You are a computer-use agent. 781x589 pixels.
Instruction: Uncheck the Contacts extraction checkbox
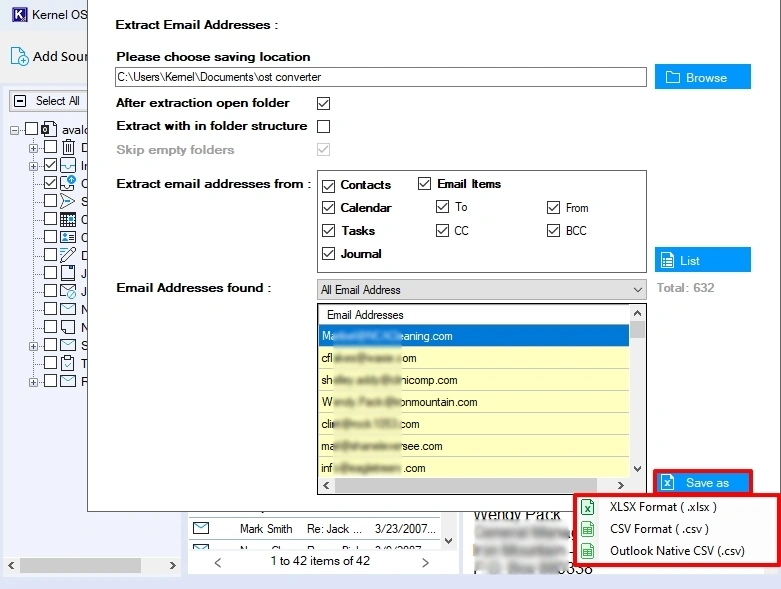pyautogui.click(x=329, y=185)
